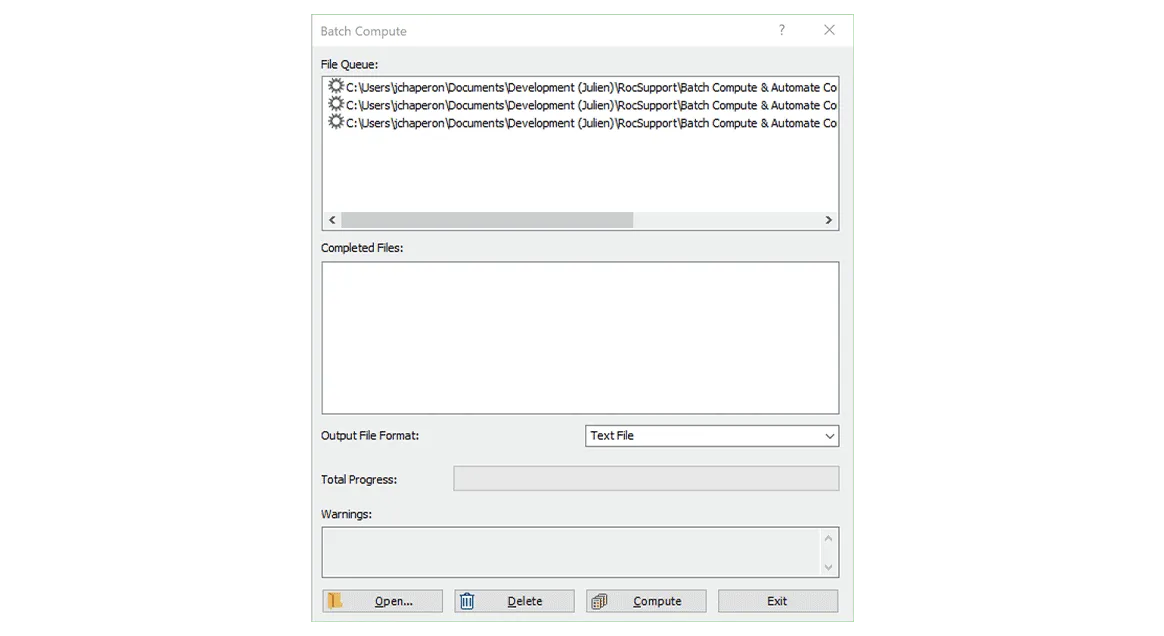Click the Open... button
The image size is (1164, 636).
[382, 600]
